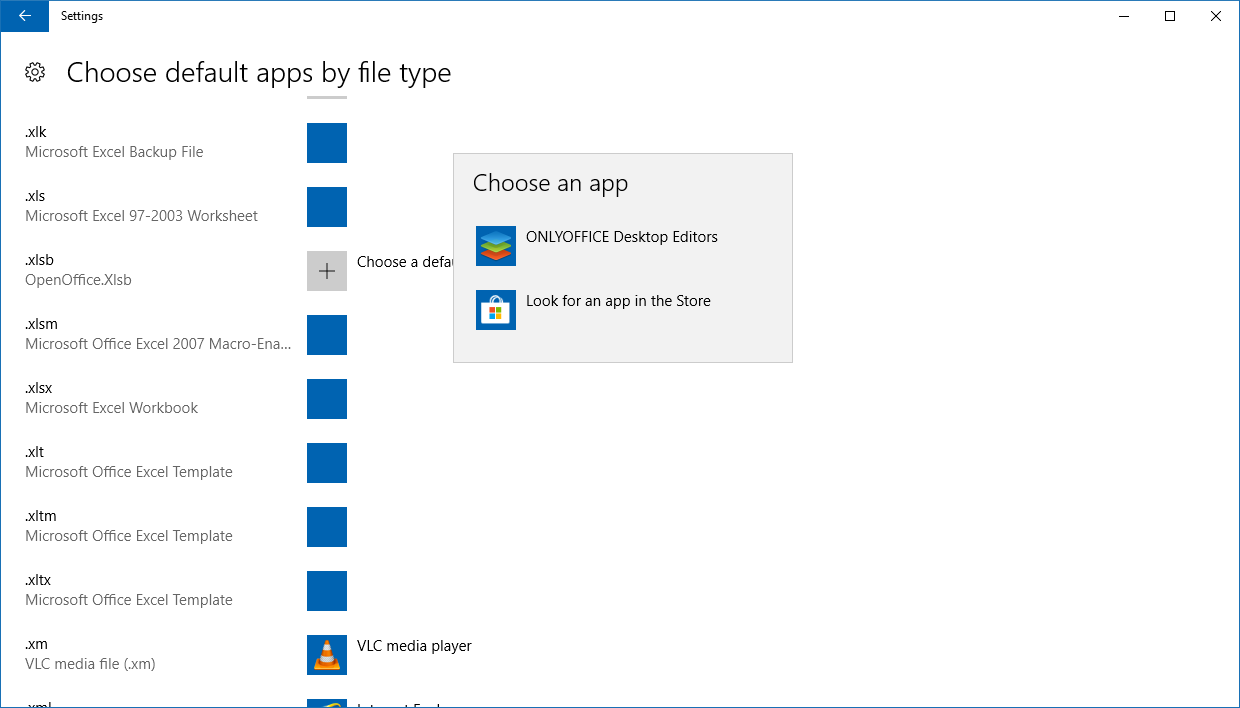Click the plus icon for .xlsb
1240x708 pixels.
(327, 271)
